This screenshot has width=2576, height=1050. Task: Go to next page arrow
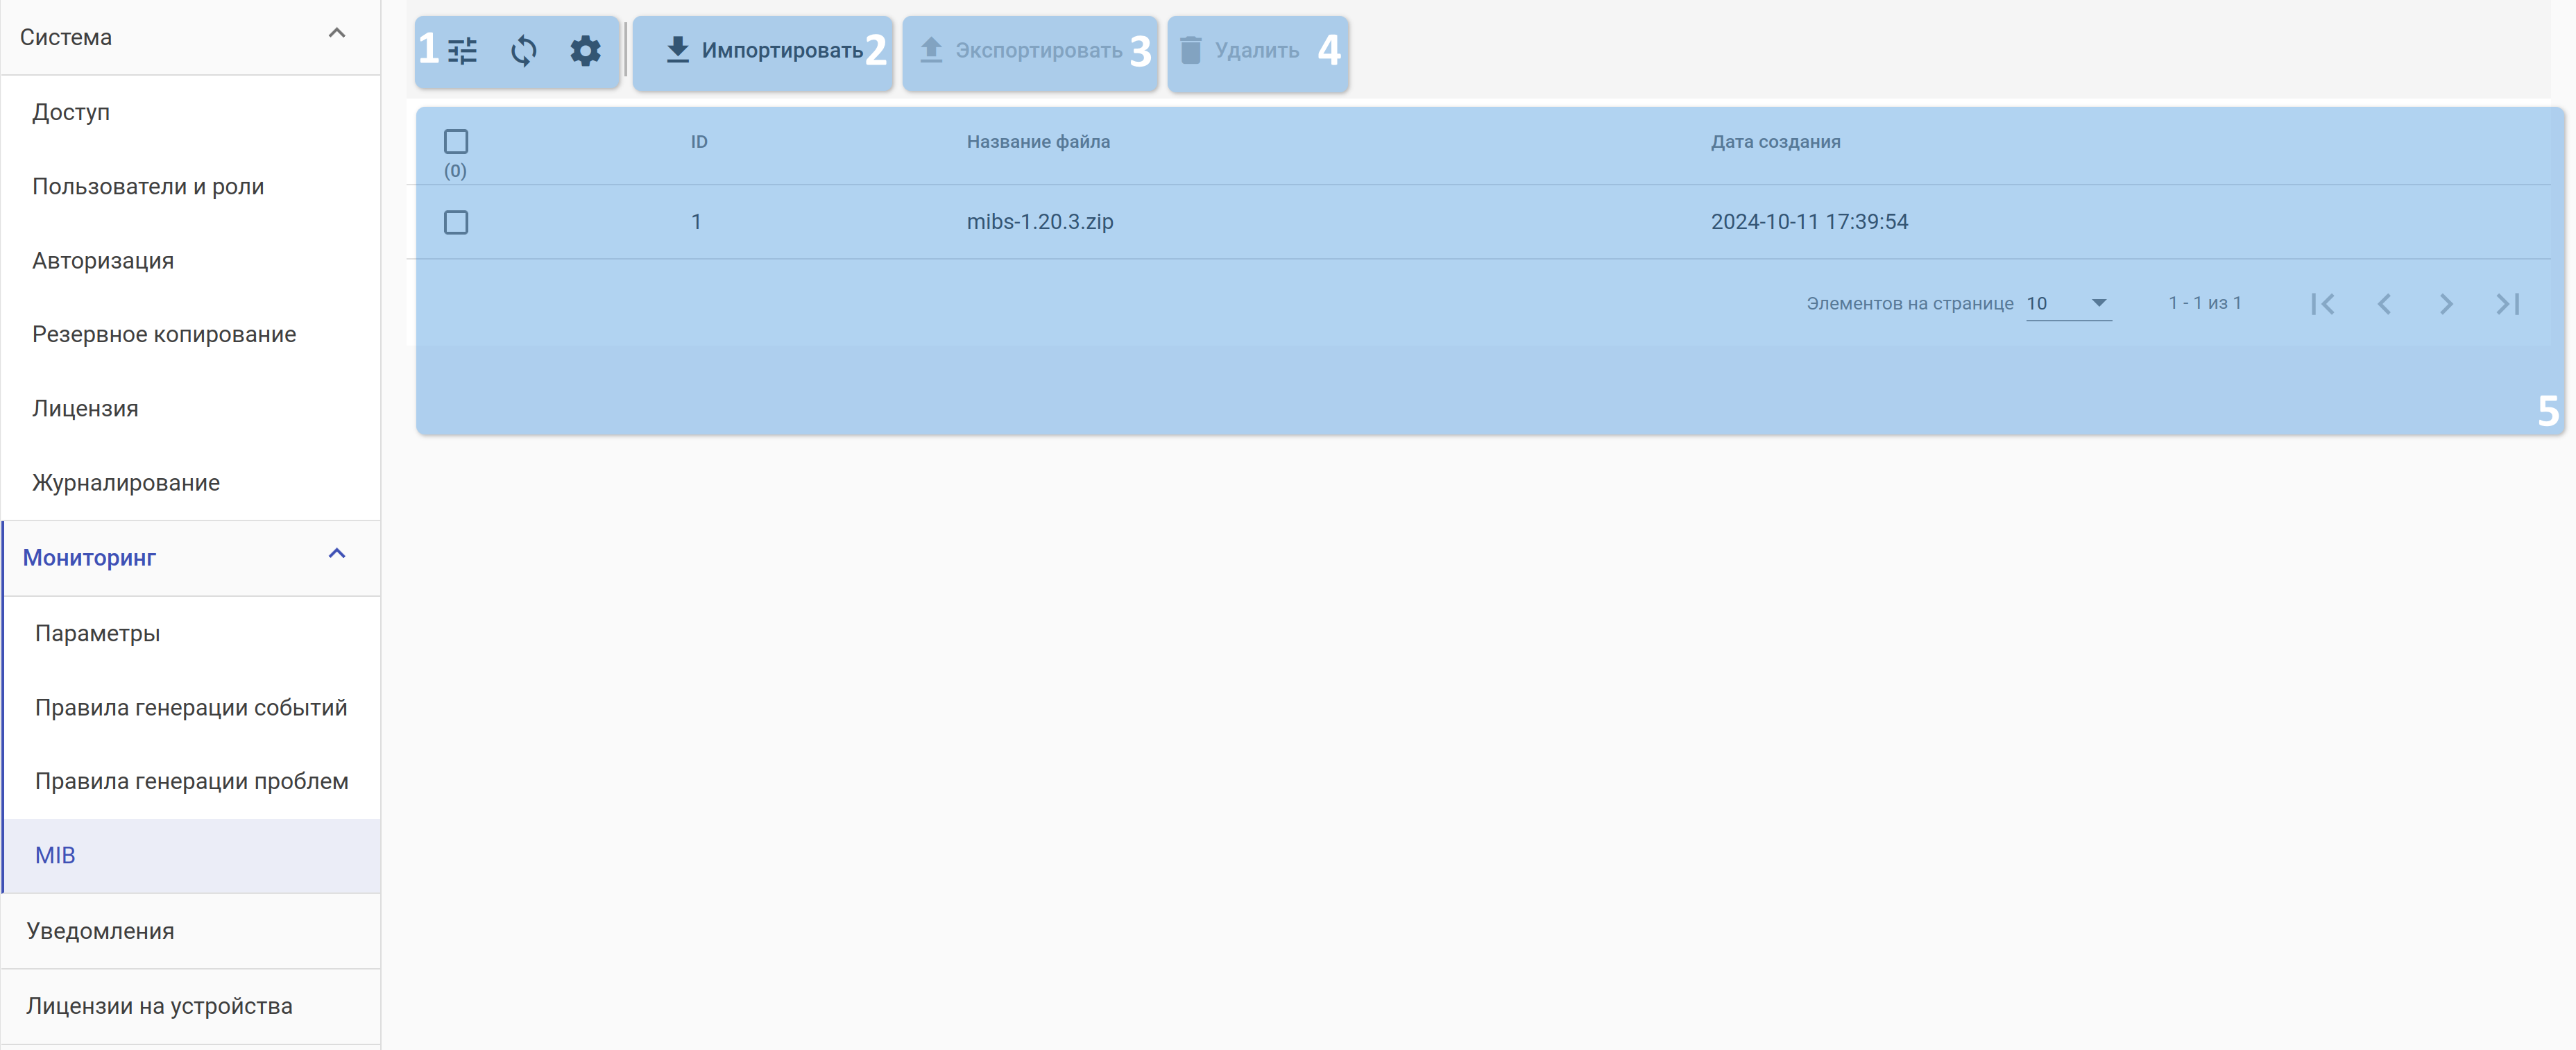pyautogui.click(x=2446, y=304)
